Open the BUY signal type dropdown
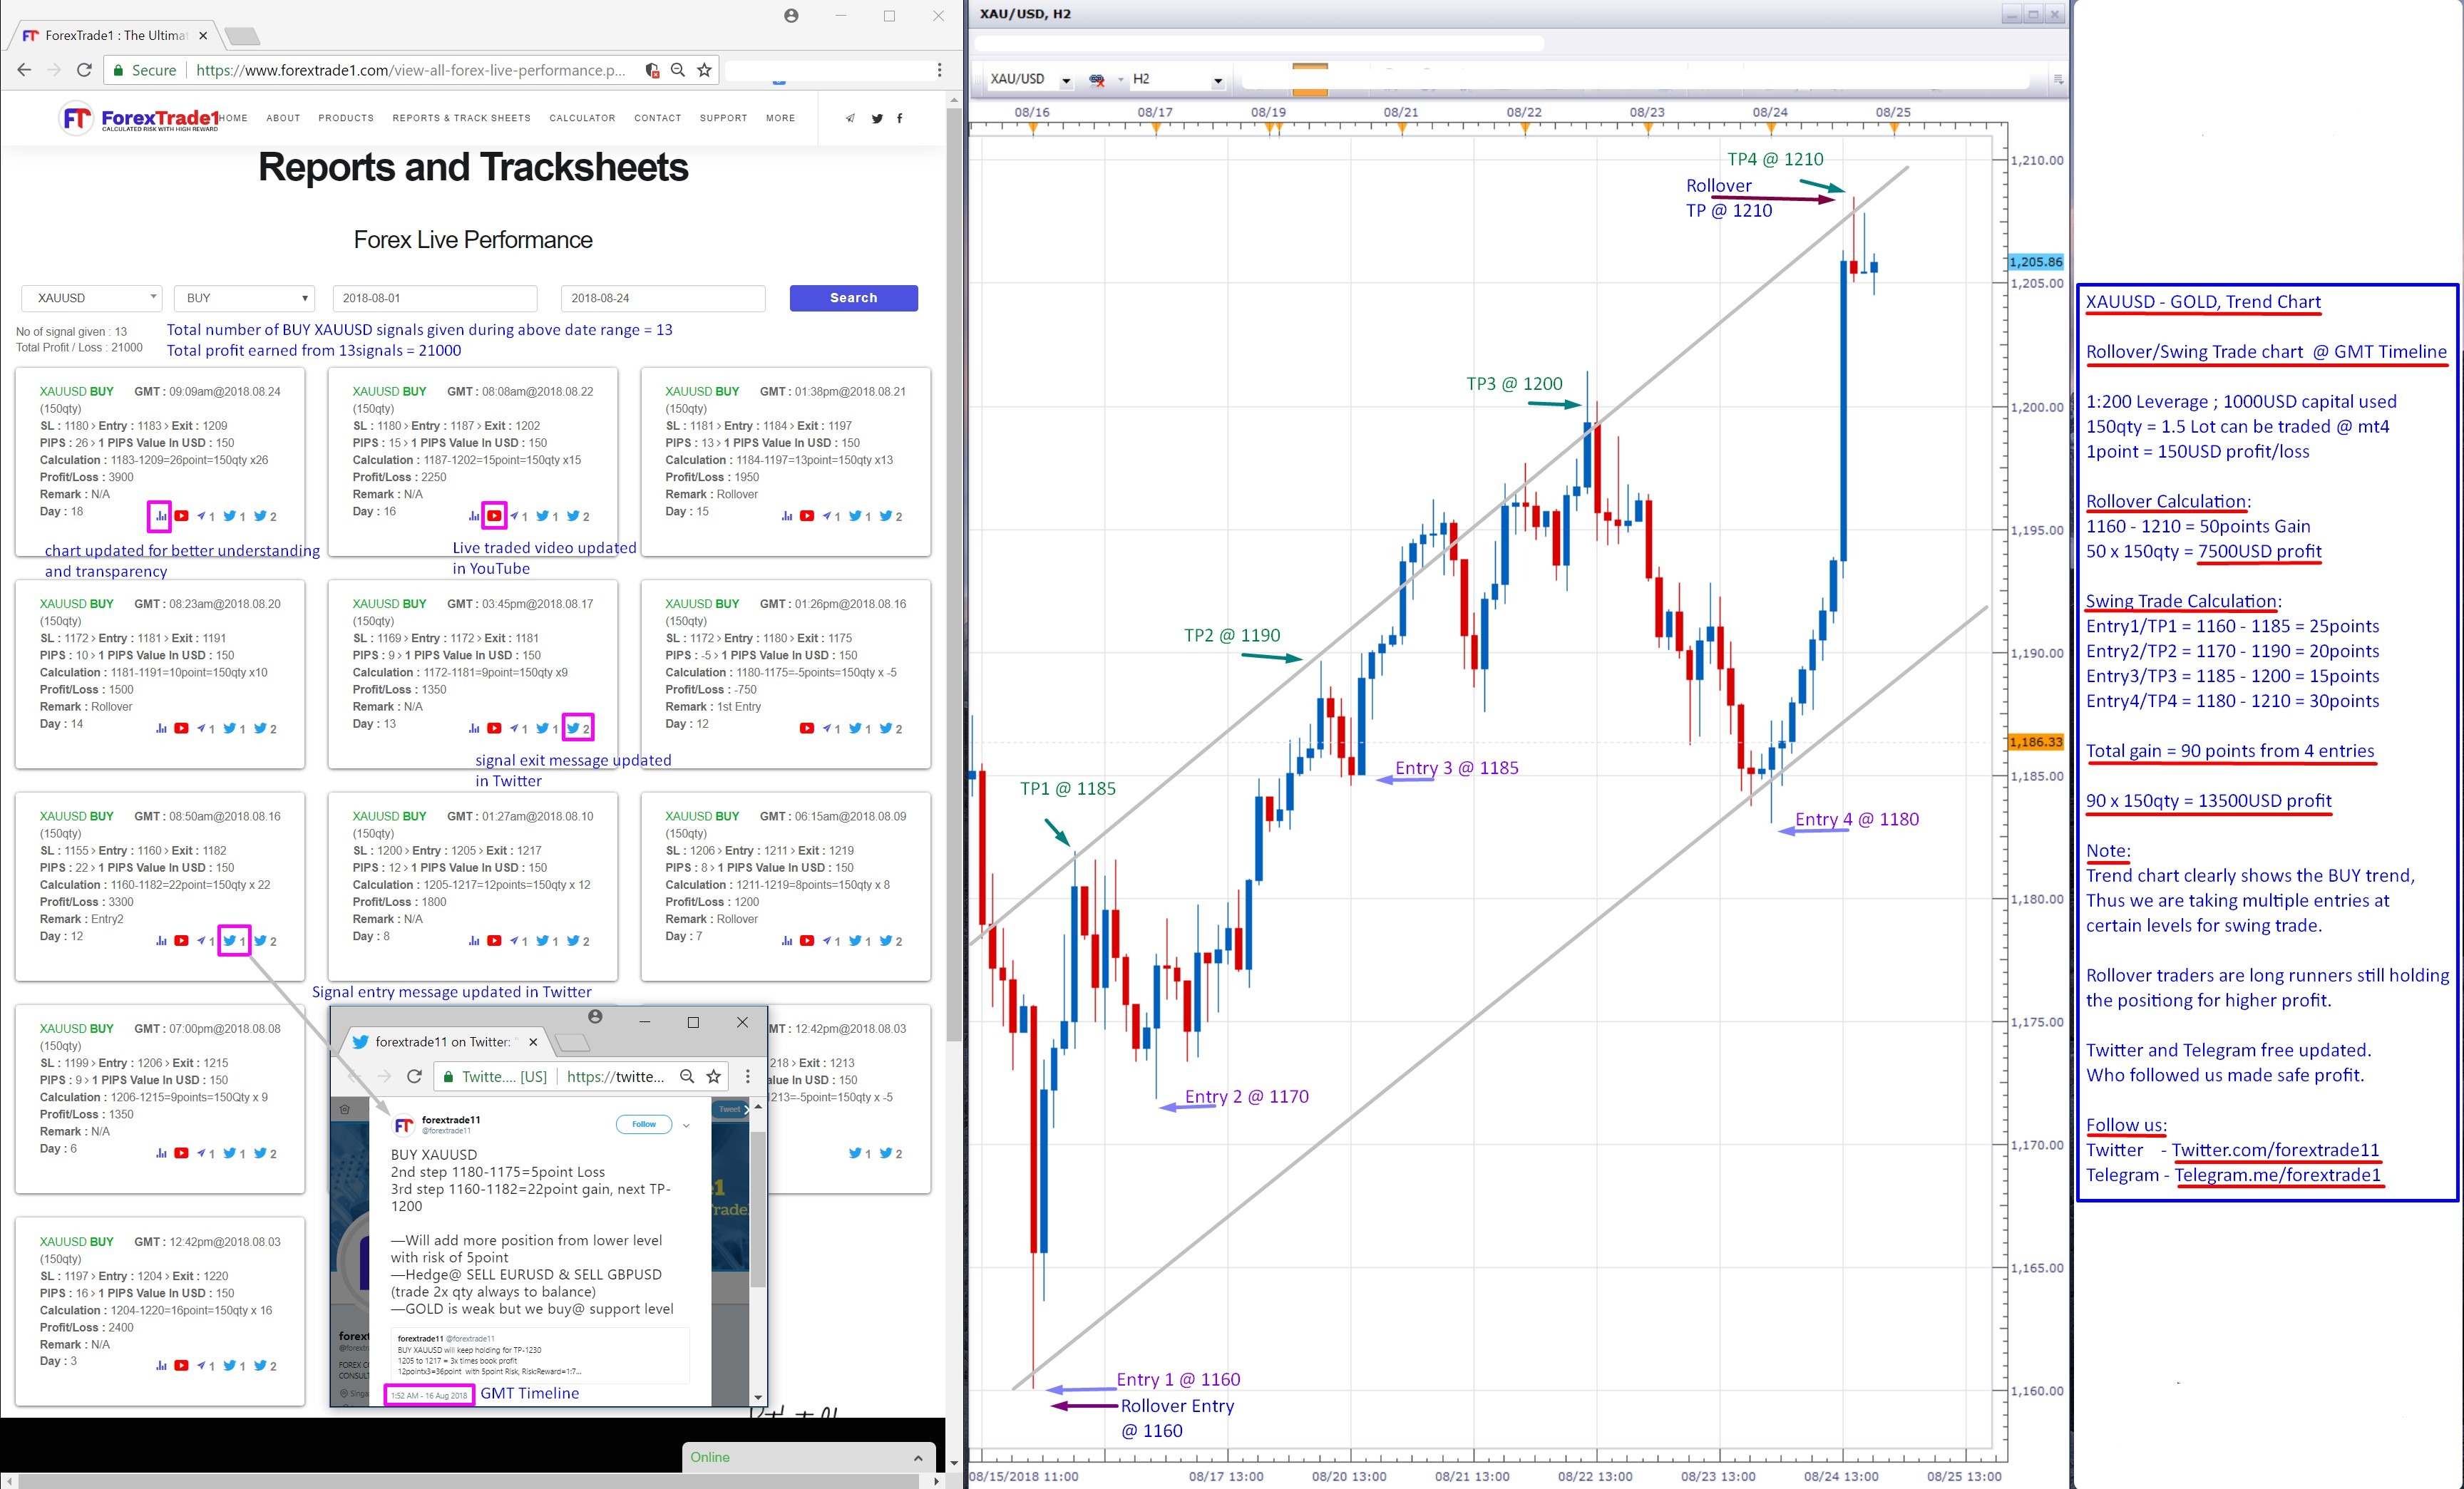The height and width of the screenshot is (1489, 2464). (245, 298)
